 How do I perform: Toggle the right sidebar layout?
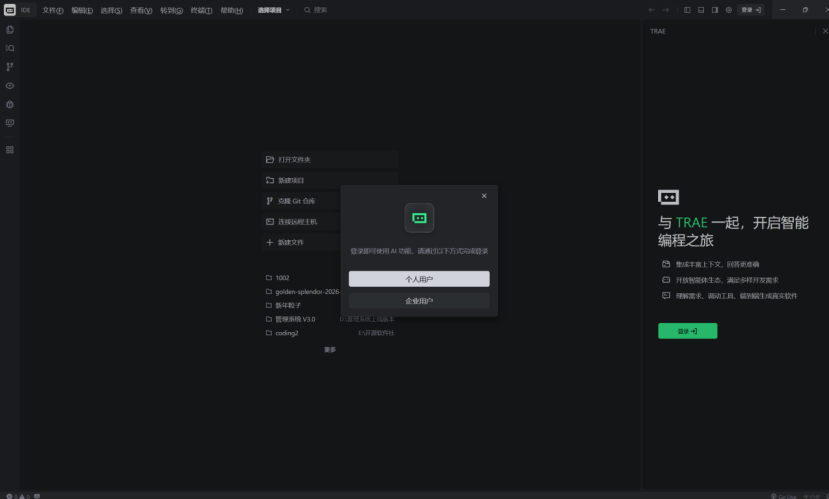pyautogui.click(x=714, y=10)
